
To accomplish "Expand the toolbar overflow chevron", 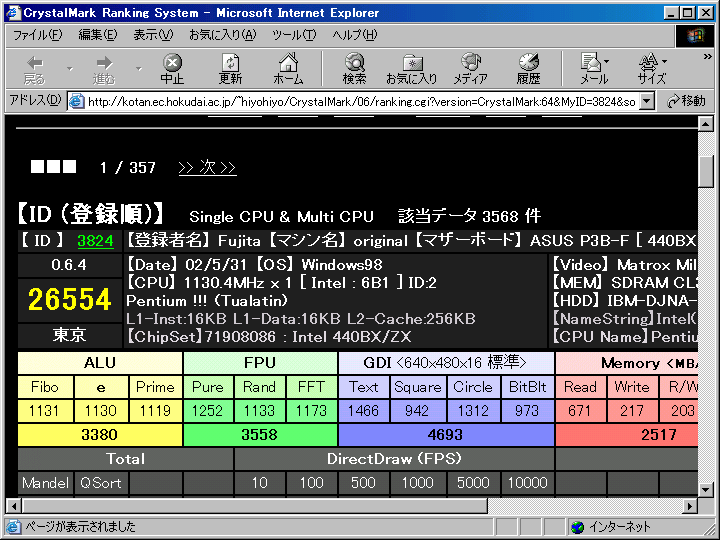I will (x=708, y=56).
